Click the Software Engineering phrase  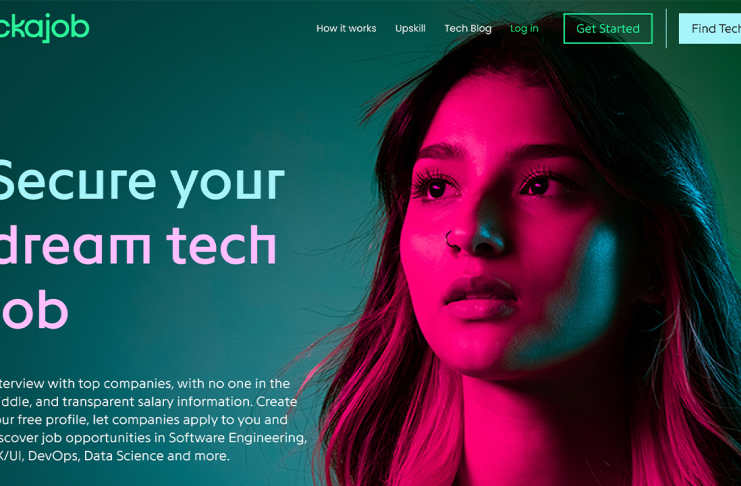click(x=236, y=438)
